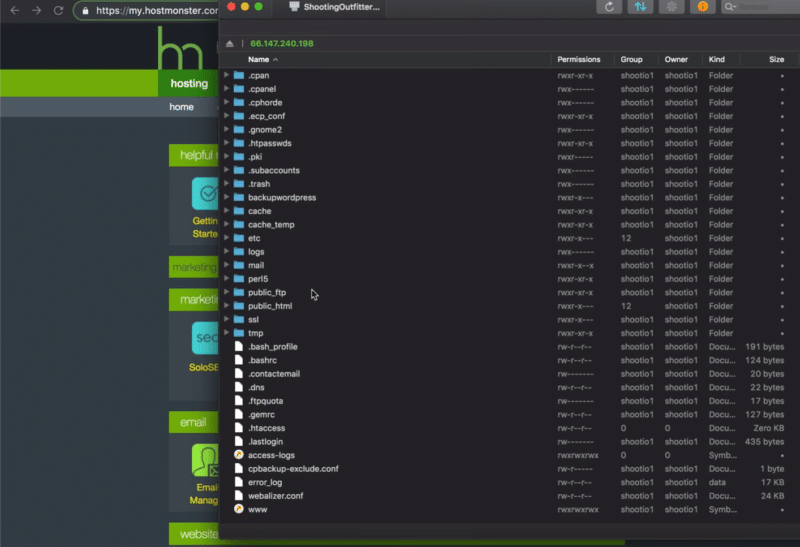Select the .trash folder icon
800x547 pixels.
[x=239, y=184]
